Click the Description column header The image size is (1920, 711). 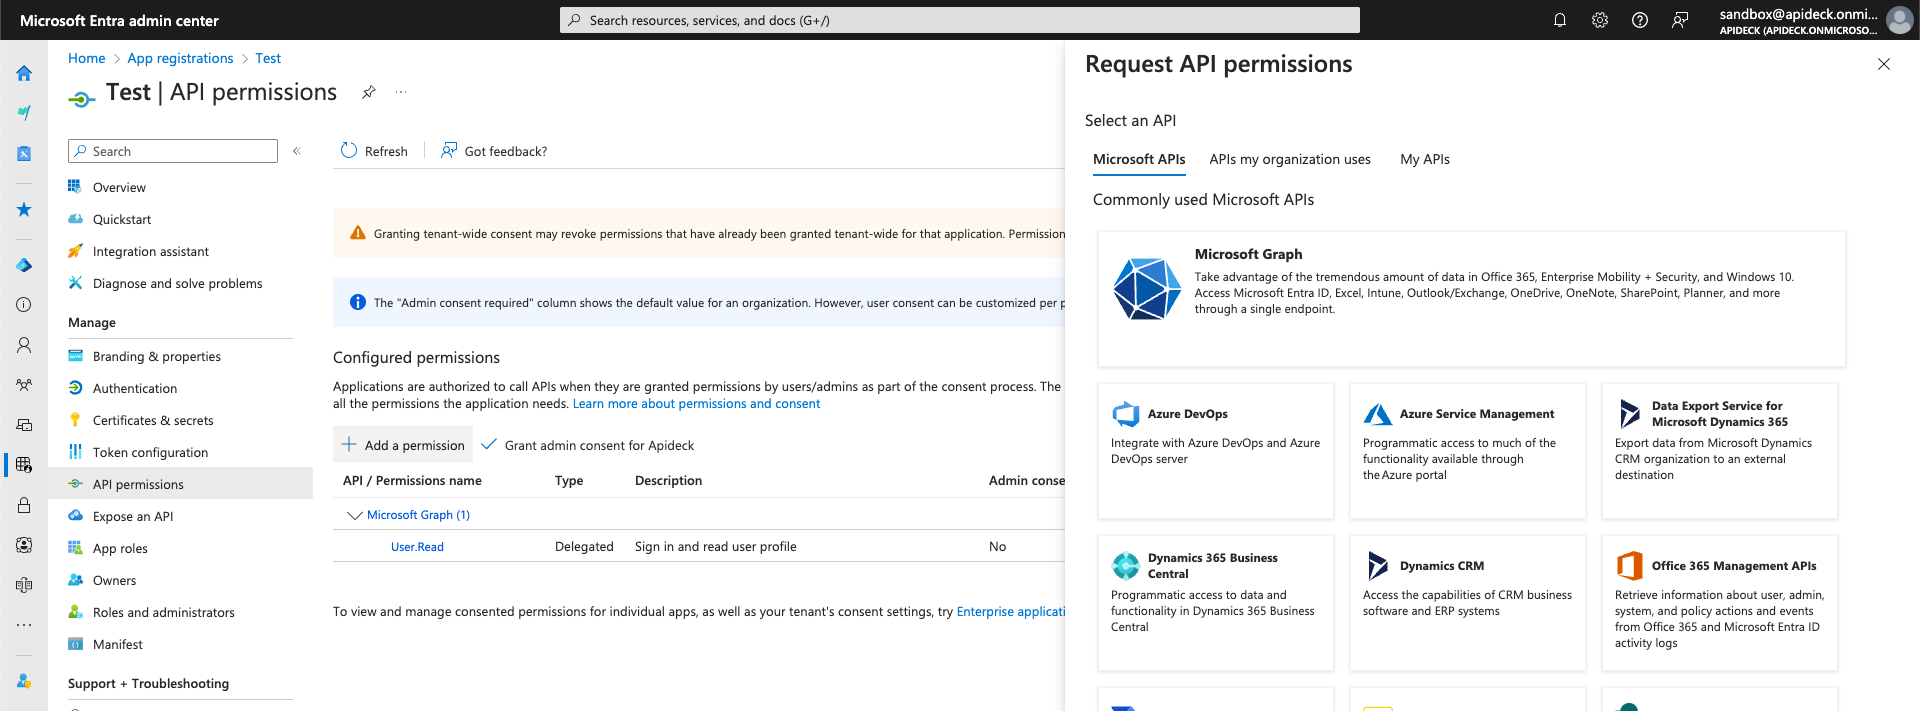pyautogui.click(x=668, y=481)
